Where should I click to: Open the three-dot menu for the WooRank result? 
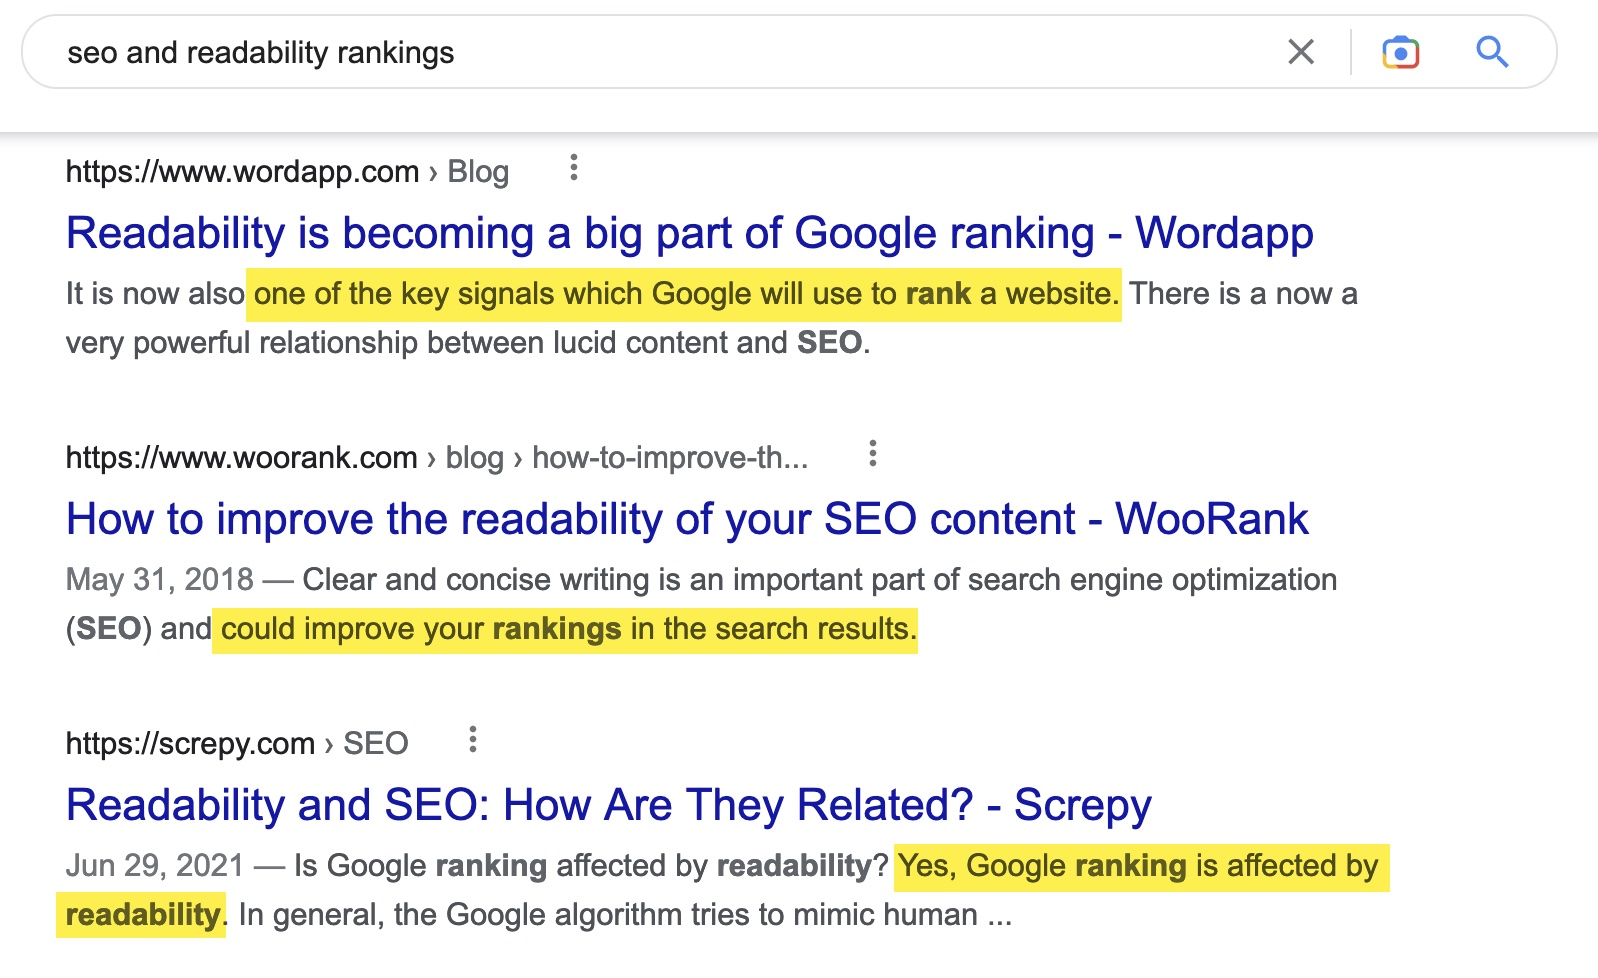coord(873,454)
